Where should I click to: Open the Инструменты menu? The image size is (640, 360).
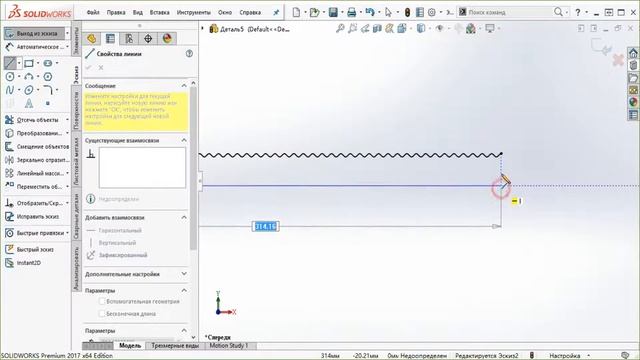[193, 12]
